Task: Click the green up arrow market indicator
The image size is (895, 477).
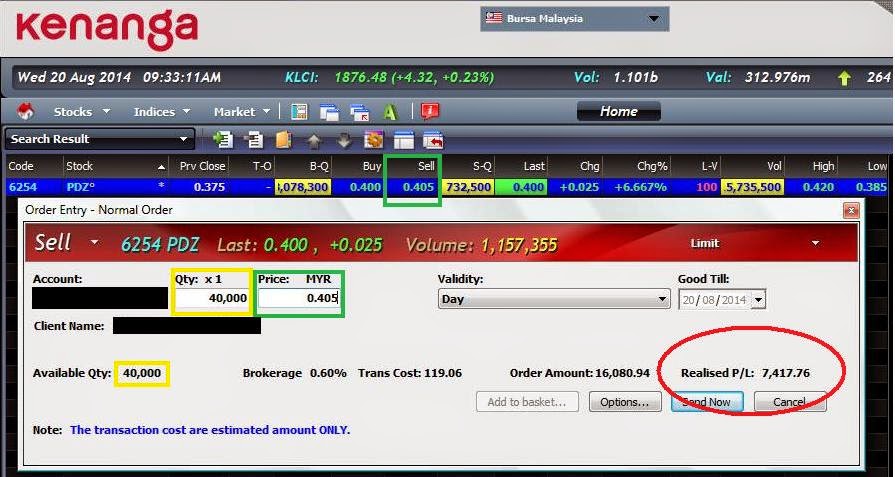Action: coord(844,78)
